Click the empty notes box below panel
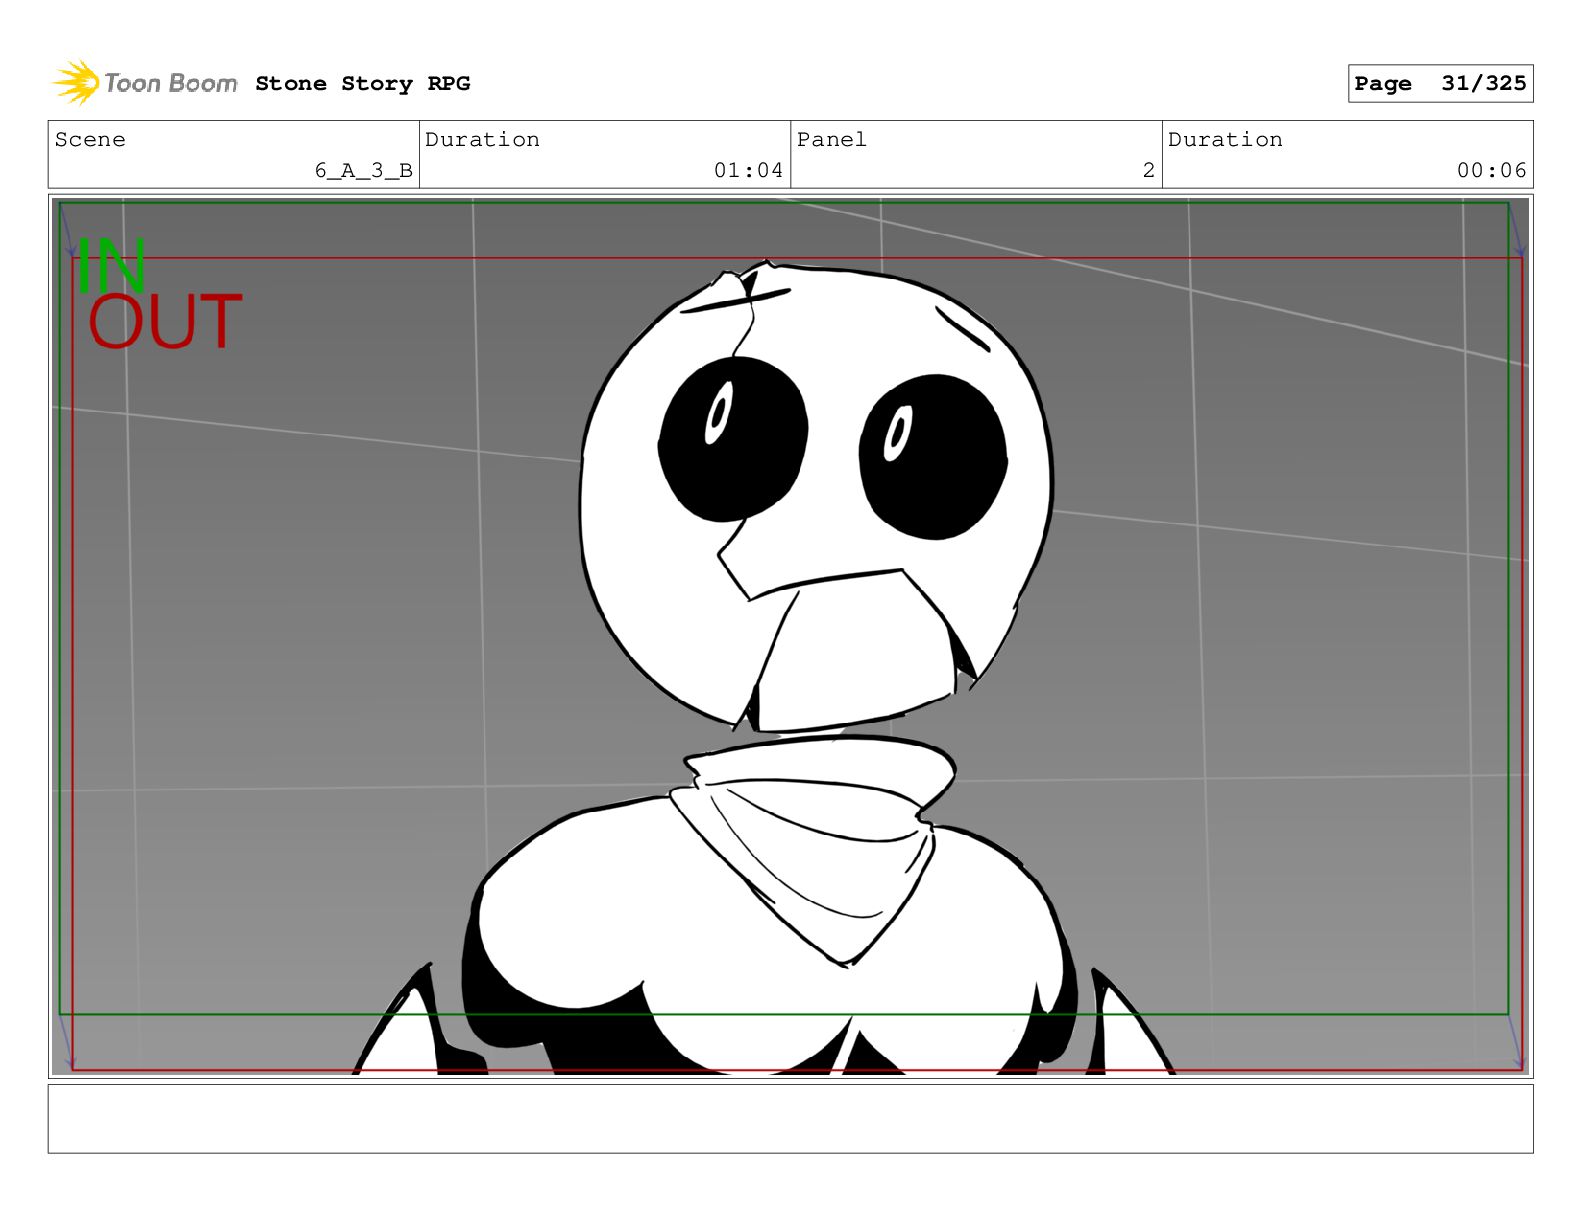This screenshot has width=1582, height=1225. tap(790, 1119)
